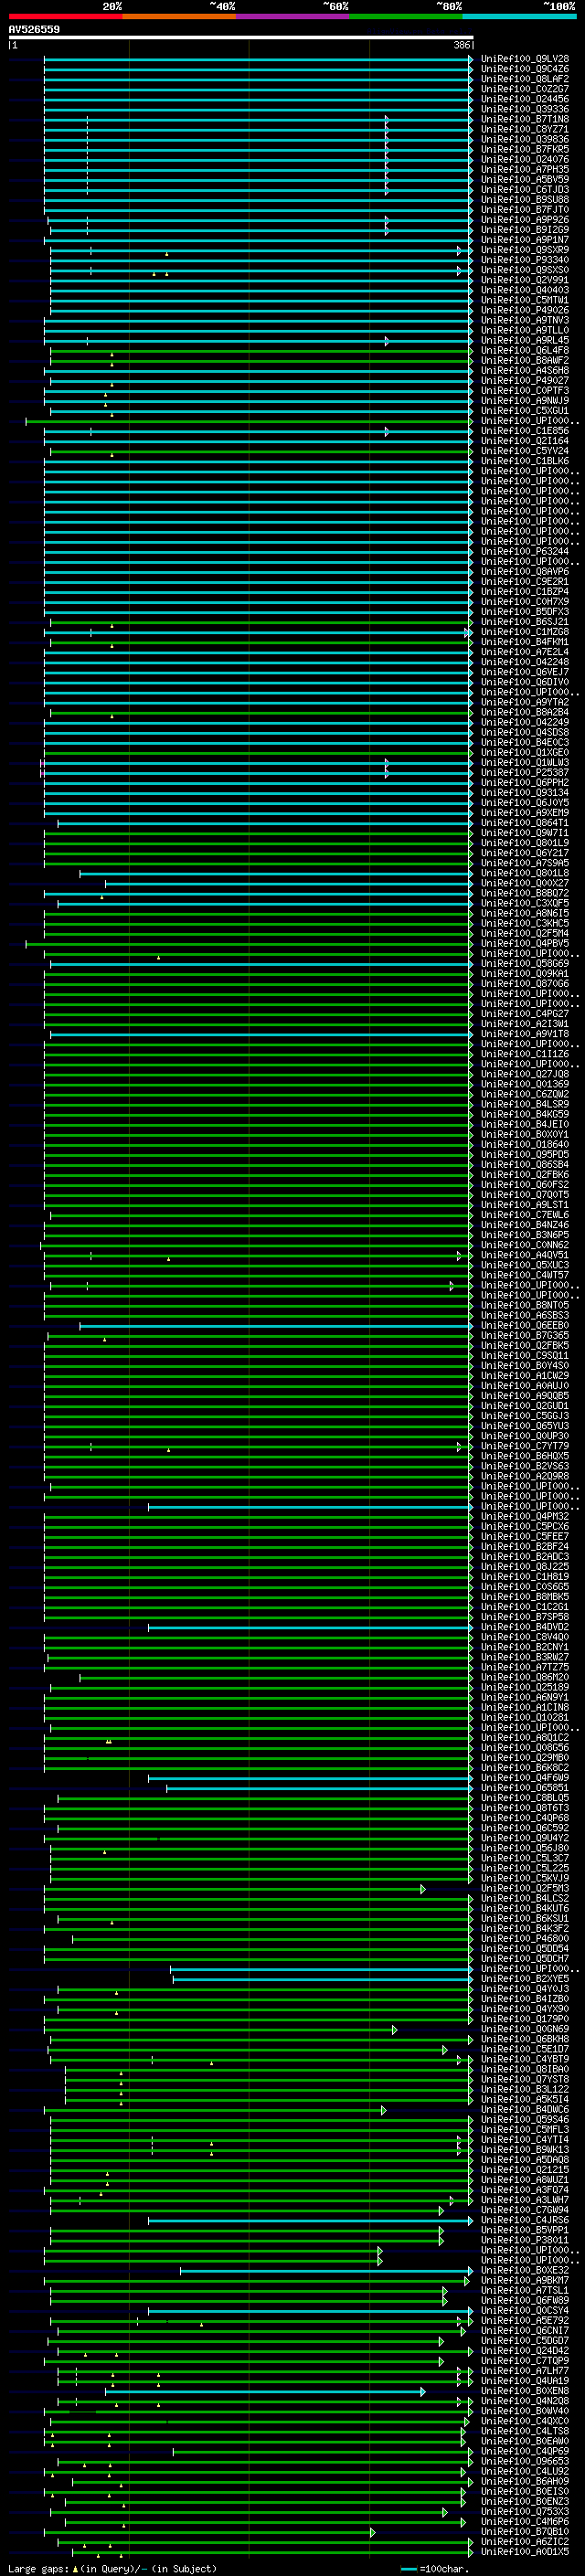Viewport: 585px width, 2576px height.
Task: Select the UniRef100_Q0GN69 label
Action: pos(525,2029)
